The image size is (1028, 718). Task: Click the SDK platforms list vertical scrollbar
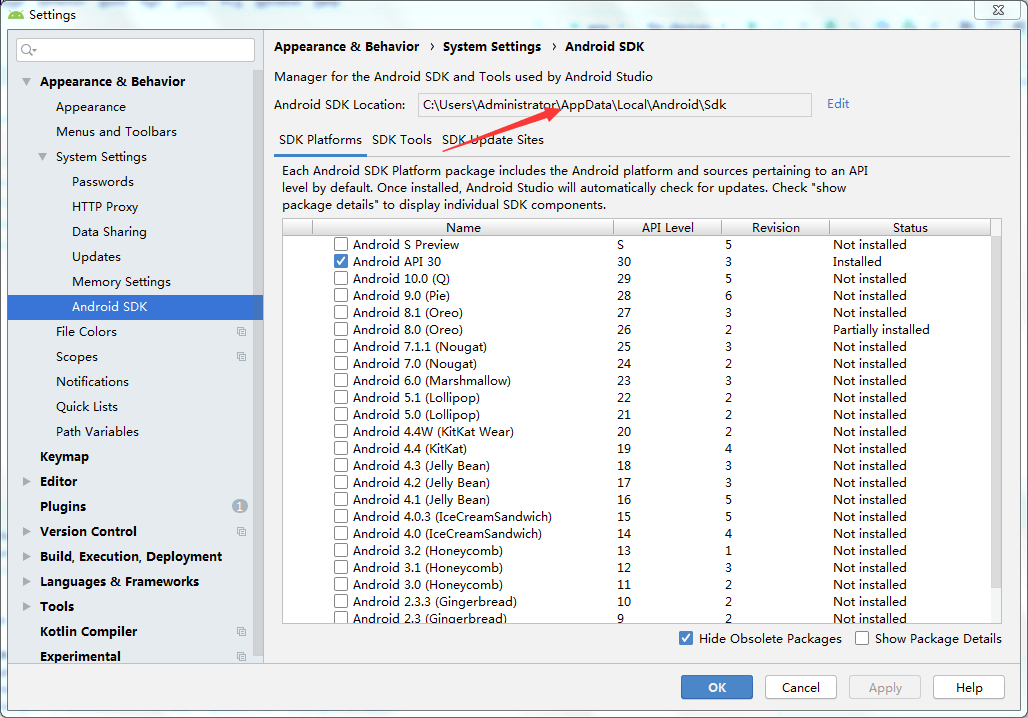996,412
